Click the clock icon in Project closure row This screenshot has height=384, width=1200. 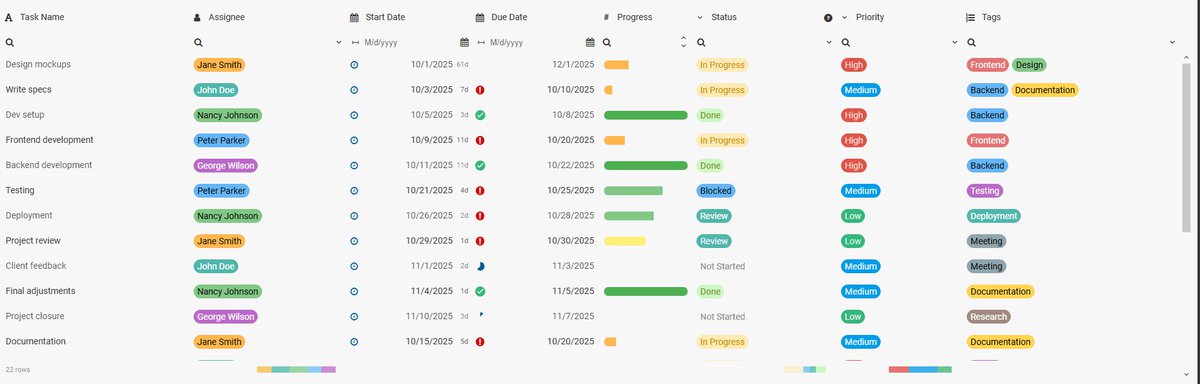click(354, 316)
